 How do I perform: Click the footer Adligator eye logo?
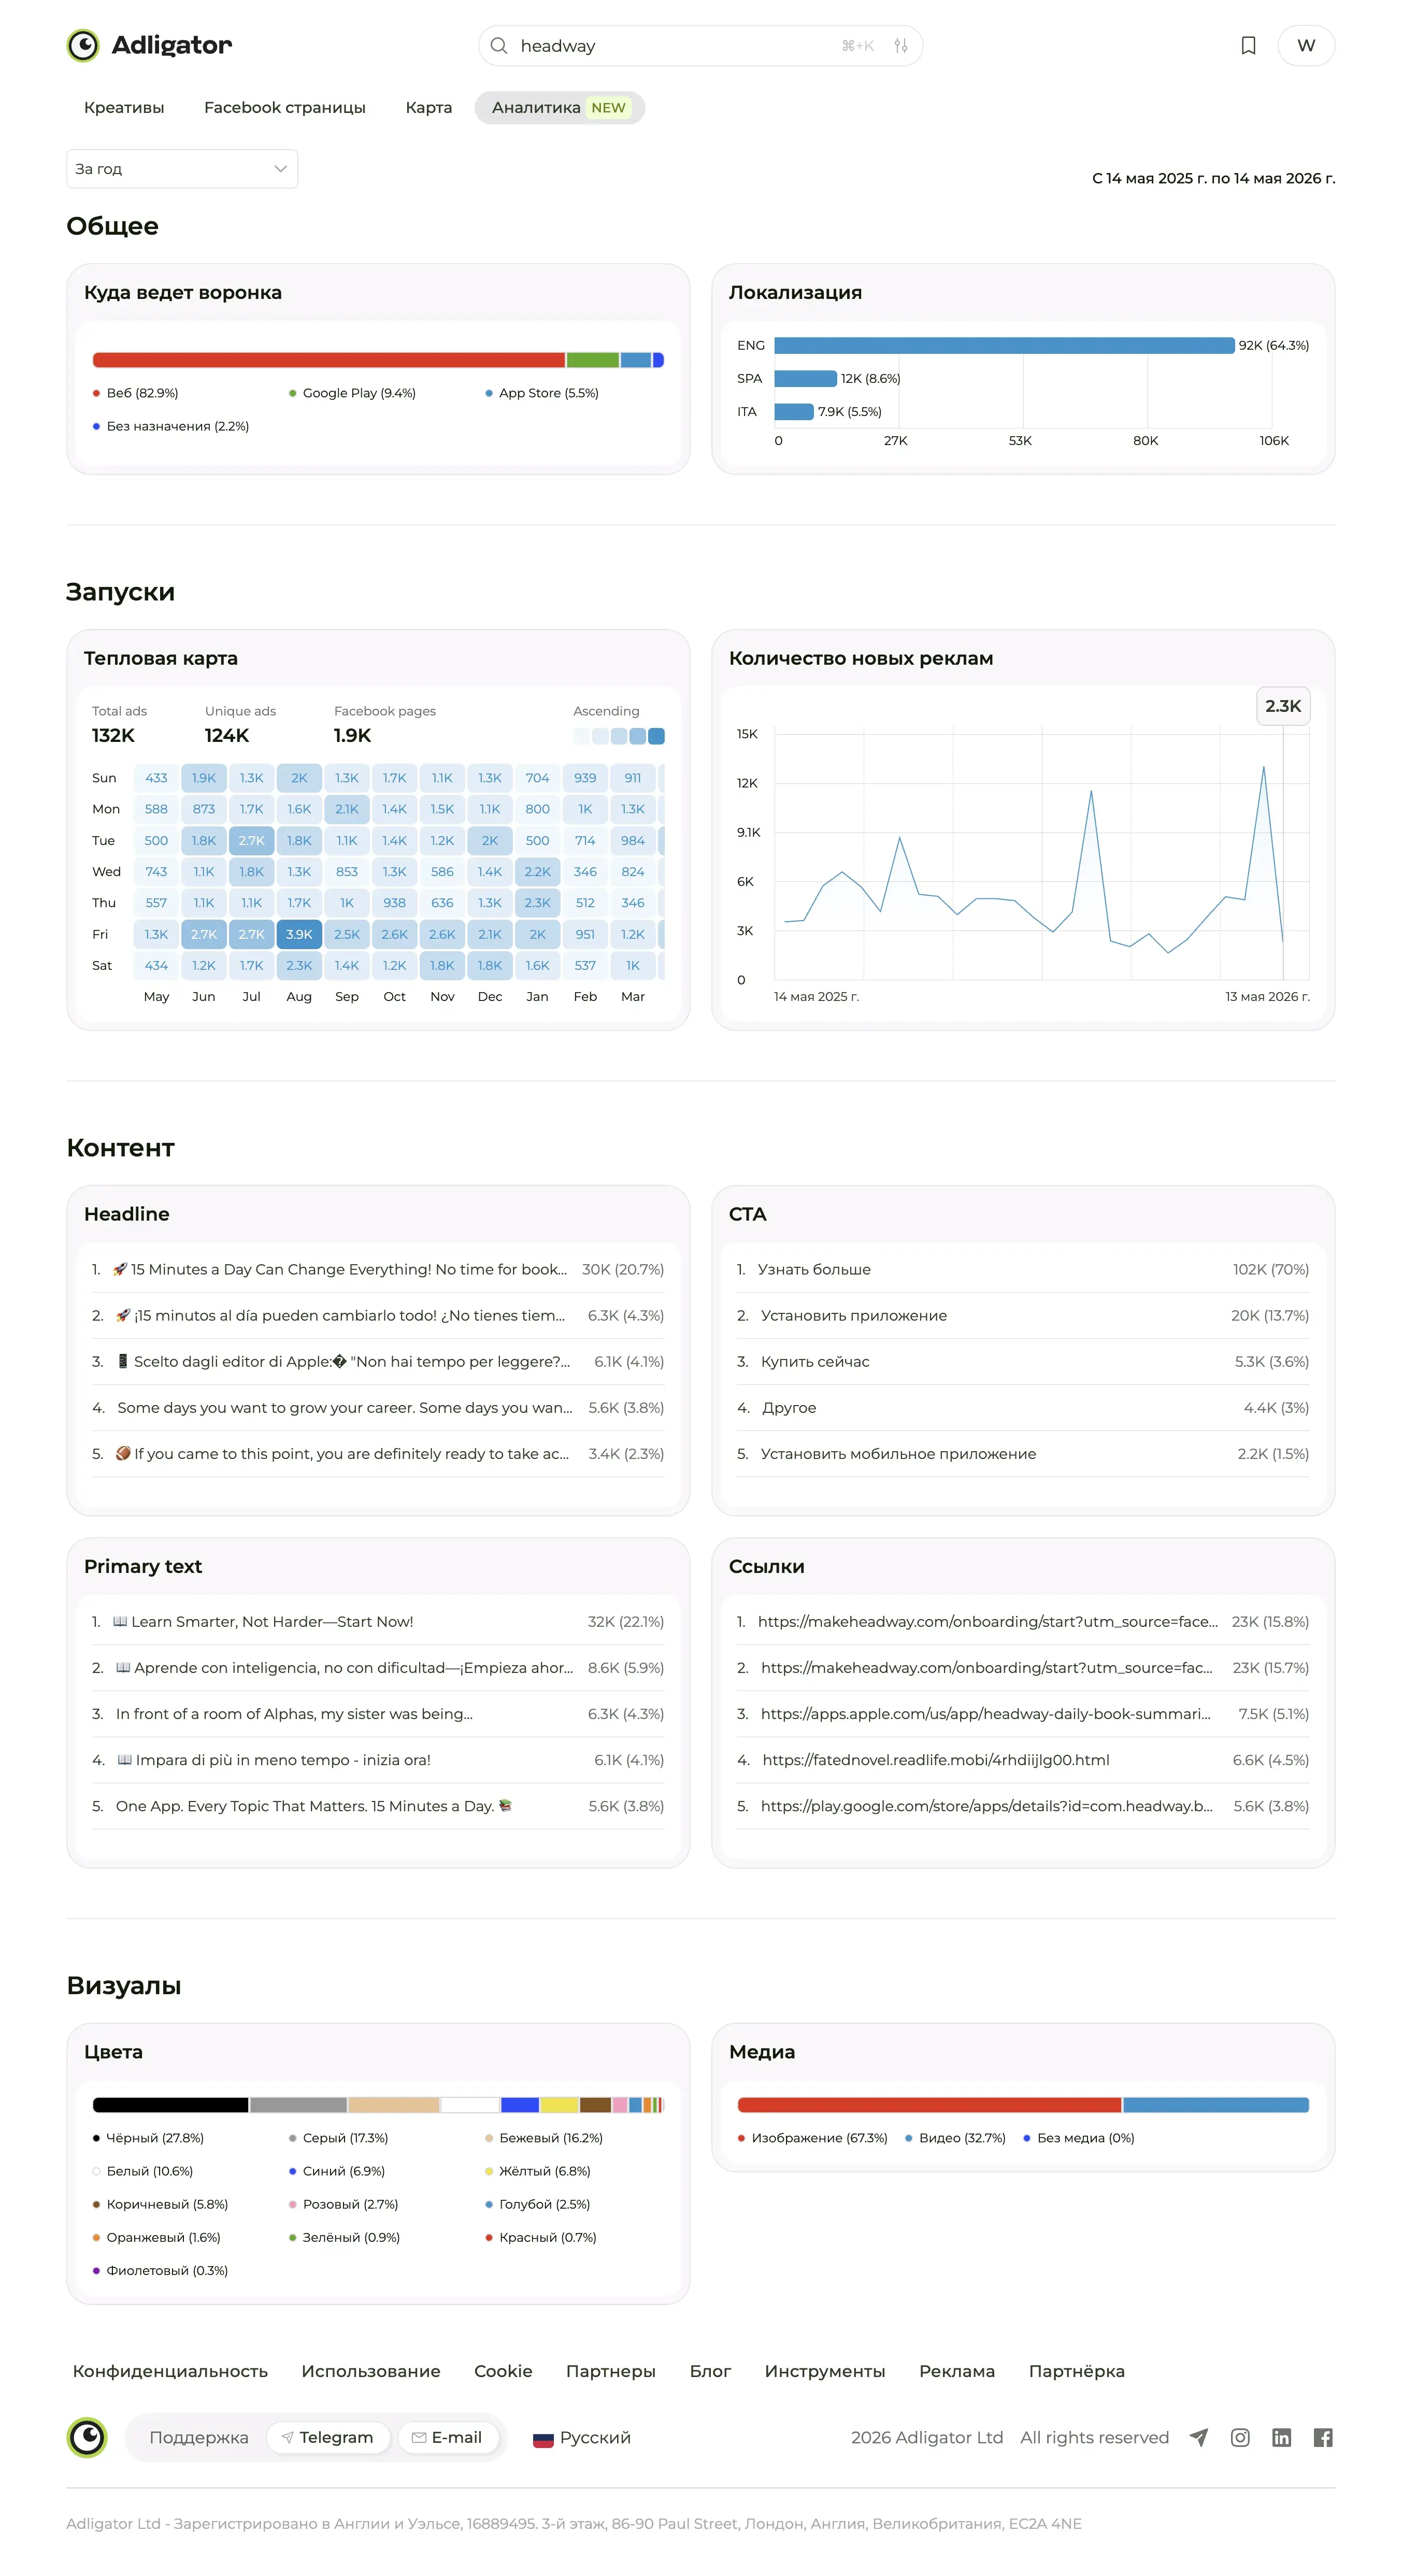click(87, 2437)
